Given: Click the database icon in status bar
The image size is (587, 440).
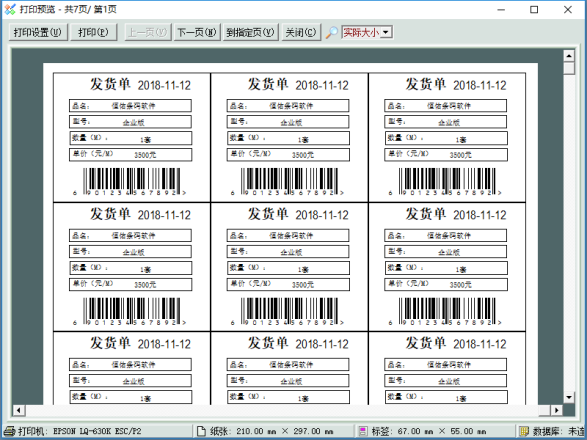Looking at the screenshot, I should [x=524, y=431].
